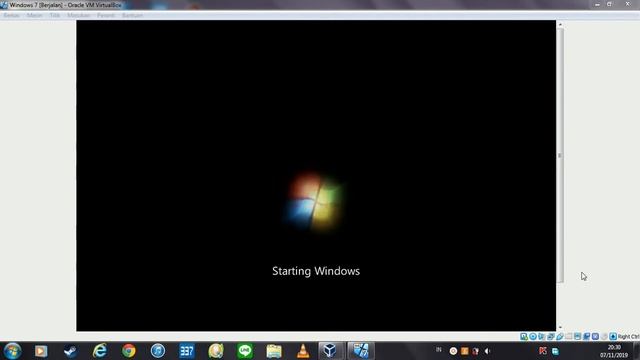Open iTunes from the taskbar

158,351
